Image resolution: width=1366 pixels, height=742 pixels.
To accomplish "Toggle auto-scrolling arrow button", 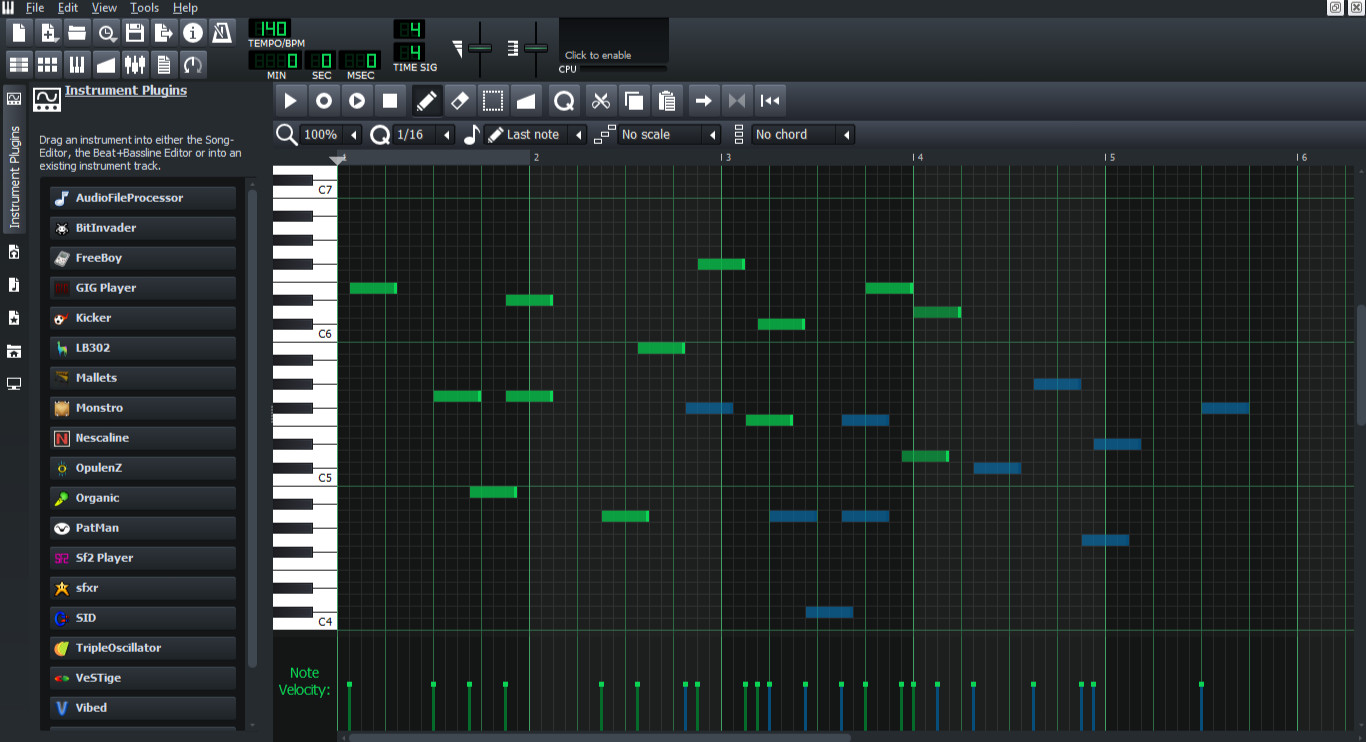I will pos(704,101).
